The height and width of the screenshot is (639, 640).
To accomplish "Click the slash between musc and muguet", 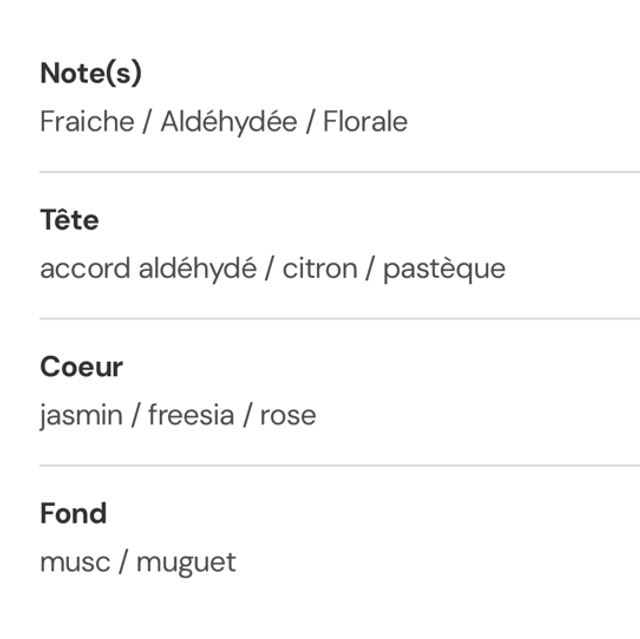I will [x=123, y=562].
